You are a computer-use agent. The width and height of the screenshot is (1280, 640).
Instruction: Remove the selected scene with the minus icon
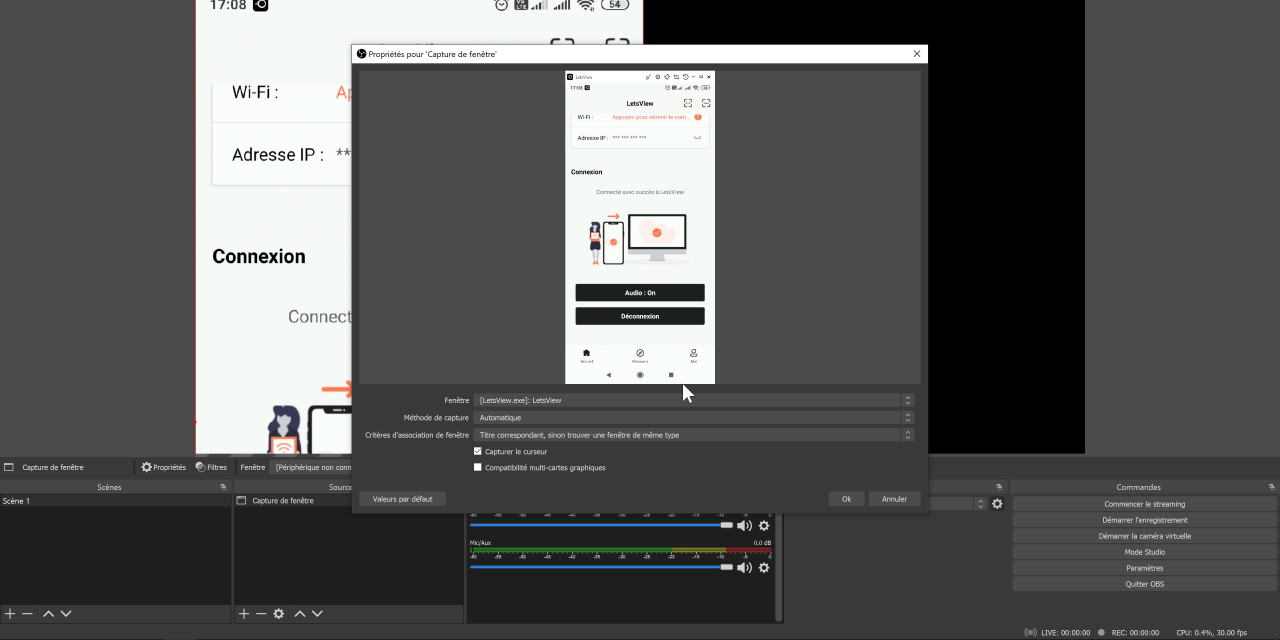[28, 613]
